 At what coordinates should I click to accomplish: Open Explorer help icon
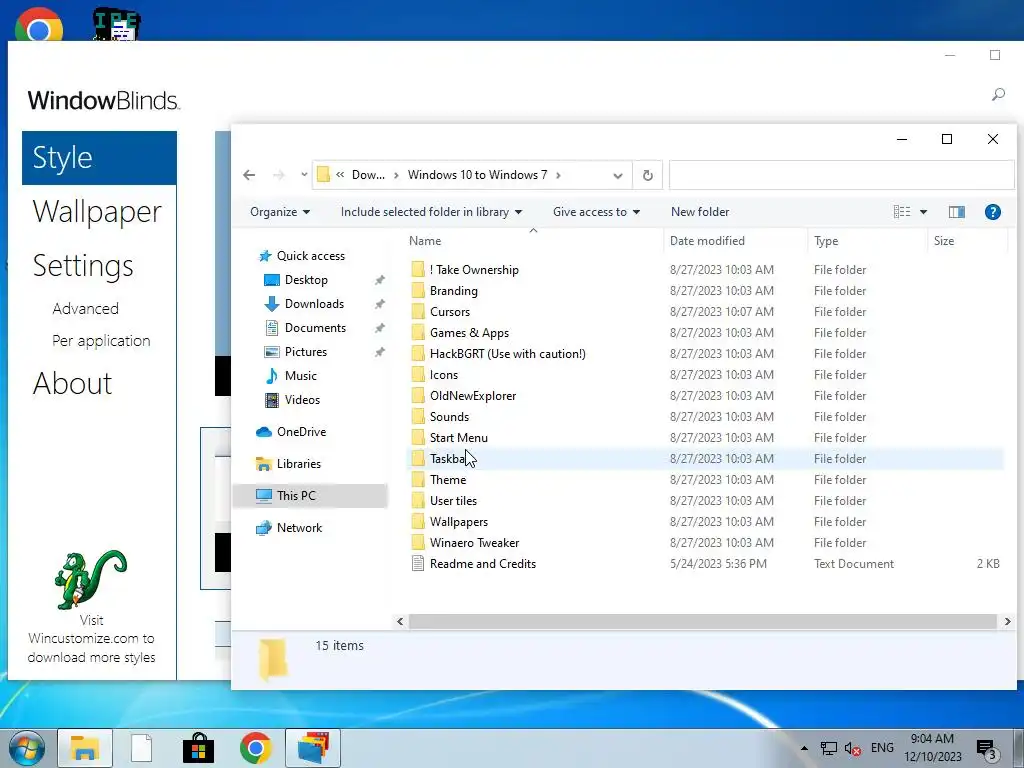point(993,212)
